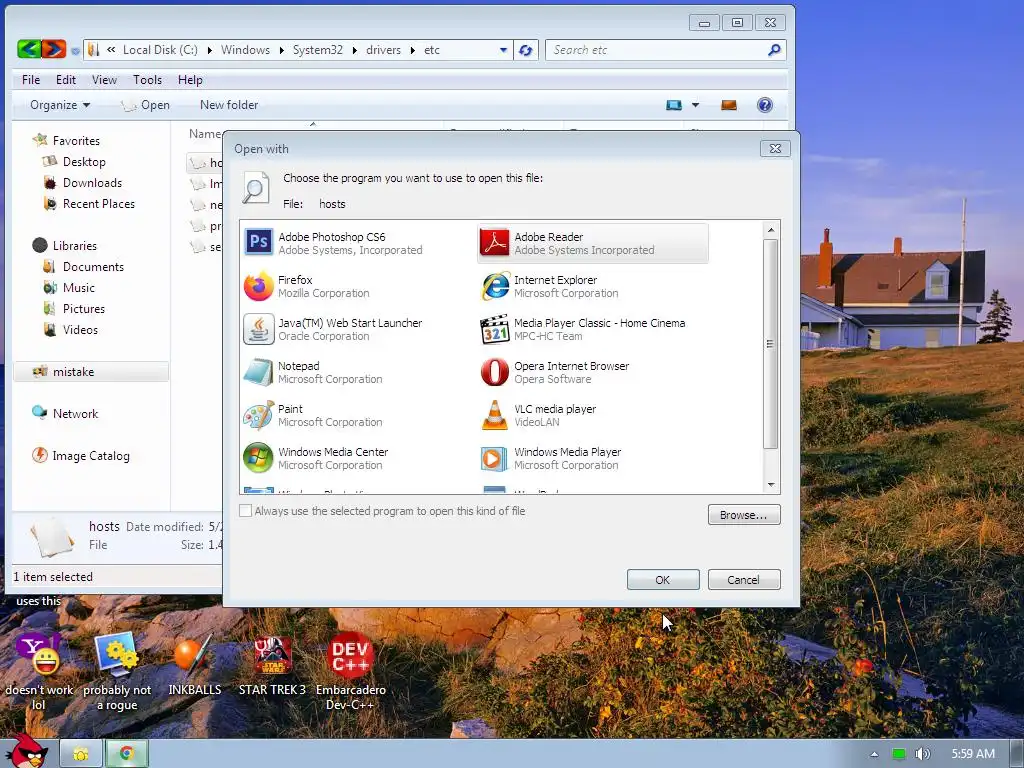Click the program list scroll up arrow
Screen dimensions: 1024x768
(x=771, y=230)
